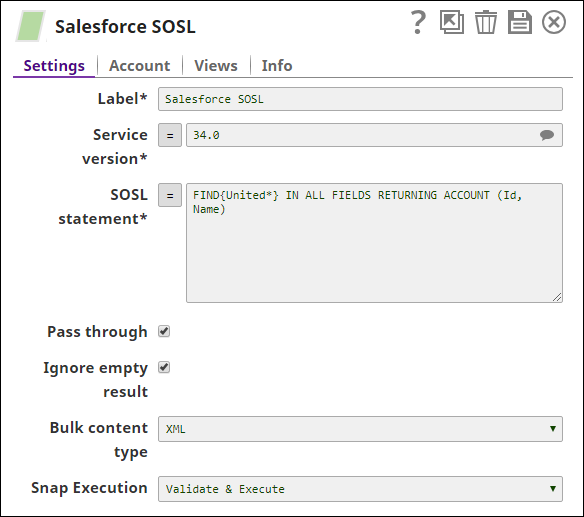Uncheck the Ignore empty result checkbox
Viewport: 584px width, 517px height.
[x=164, y=367]
